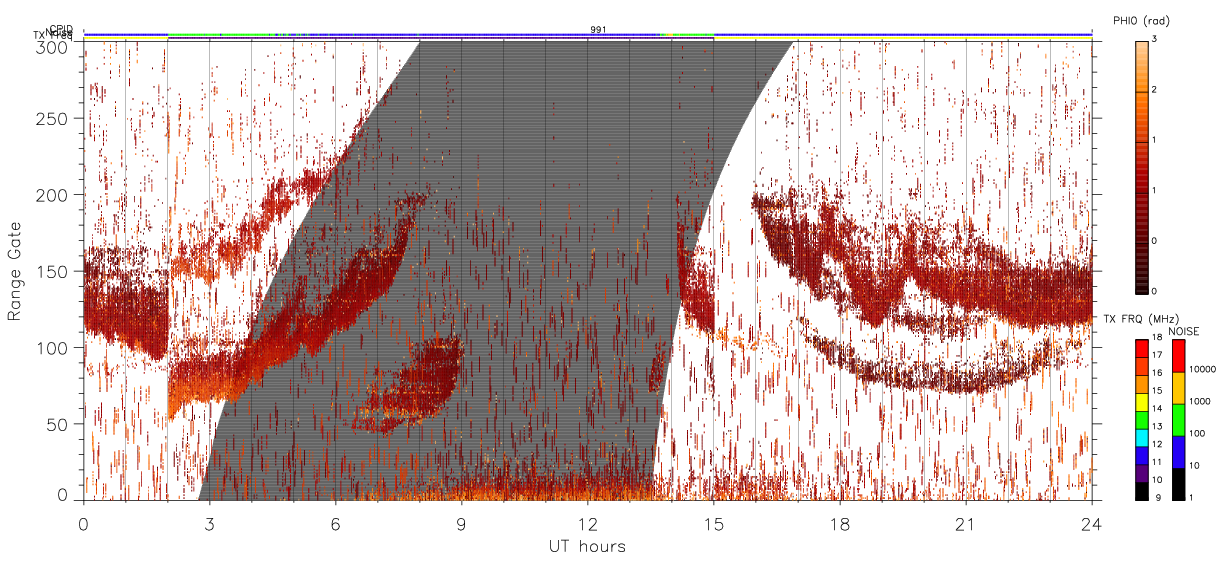Click the 'UT hours' x-axis title
The height and width of the screenshot is (567, 1228).
tap(587, 547)
